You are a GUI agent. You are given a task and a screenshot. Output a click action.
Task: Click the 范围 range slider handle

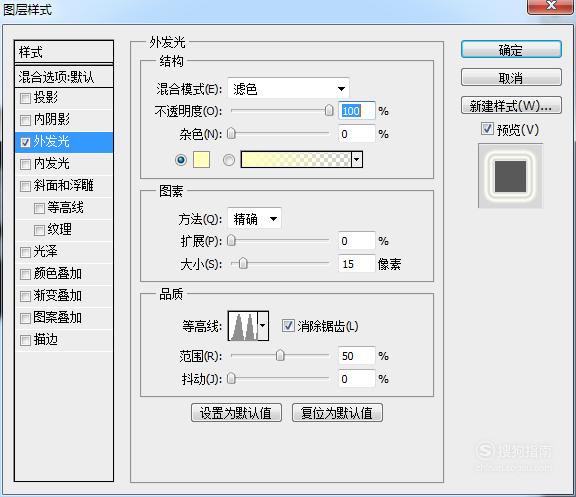point(280,355)
